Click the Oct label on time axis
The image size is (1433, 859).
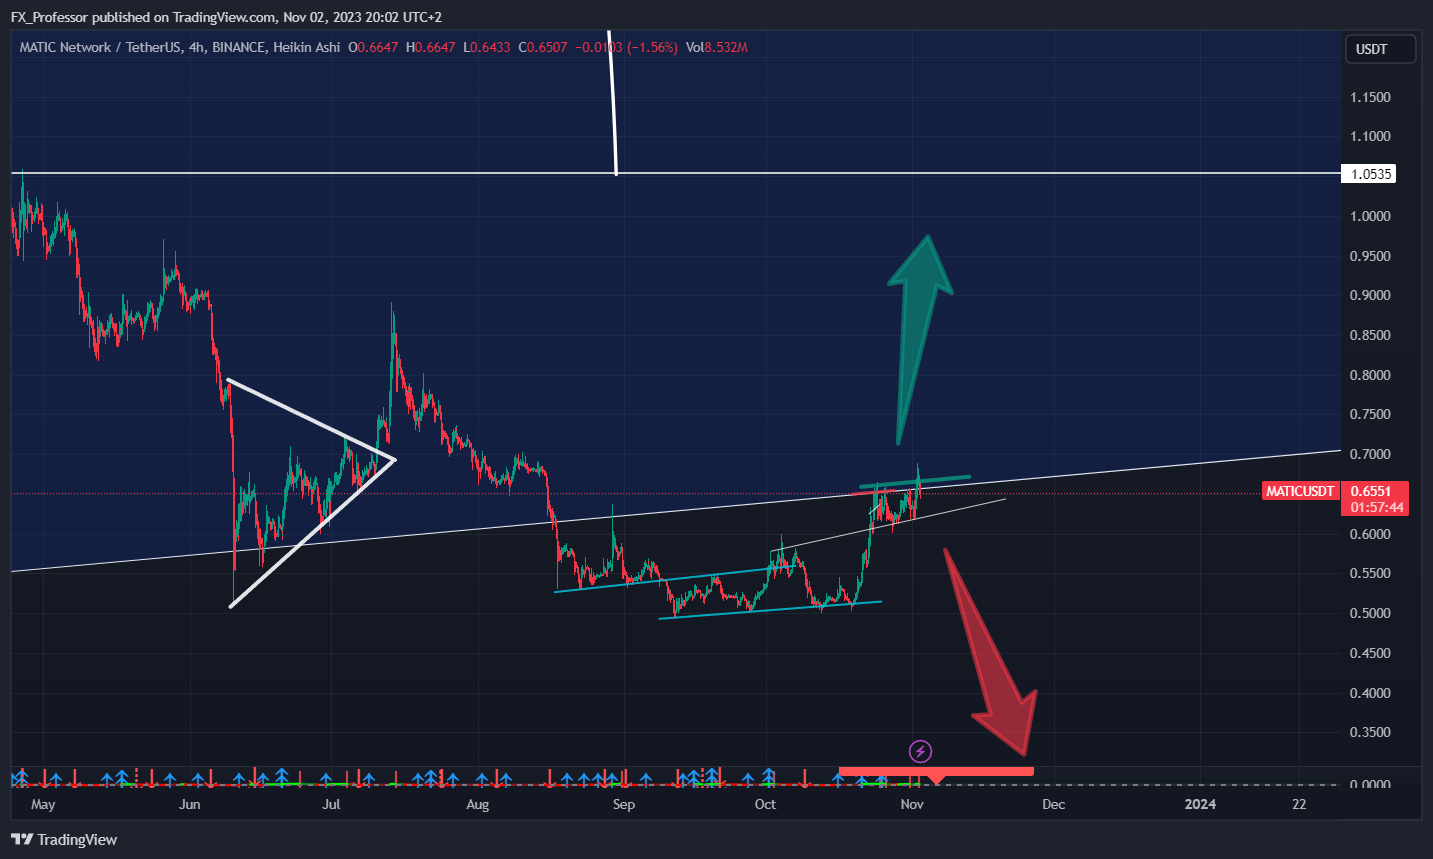pos(765,804)
